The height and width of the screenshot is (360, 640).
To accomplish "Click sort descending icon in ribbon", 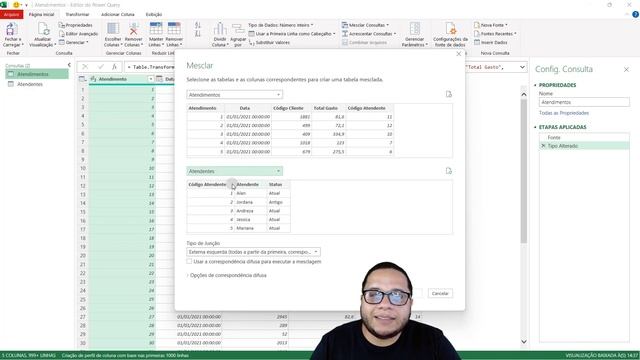I will (x=198, y=34).
